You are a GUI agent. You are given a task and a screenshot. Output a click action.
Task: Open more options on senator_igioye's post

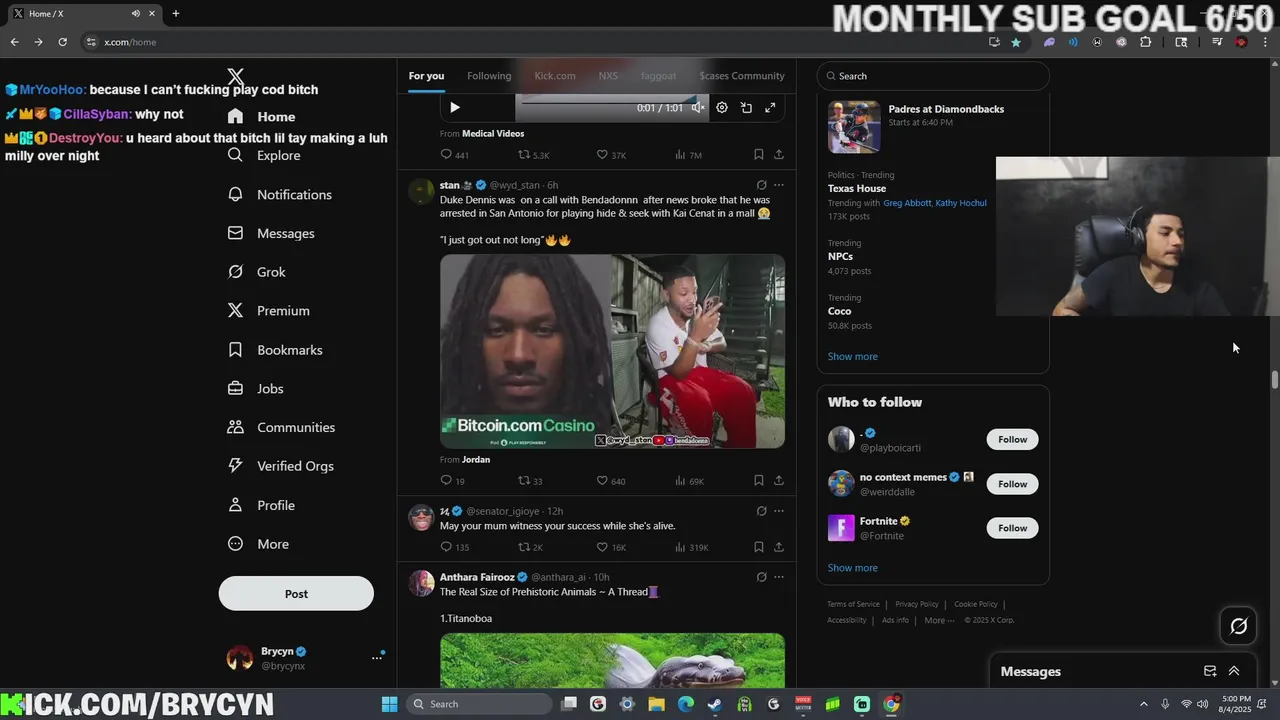(x=779, y=511)
